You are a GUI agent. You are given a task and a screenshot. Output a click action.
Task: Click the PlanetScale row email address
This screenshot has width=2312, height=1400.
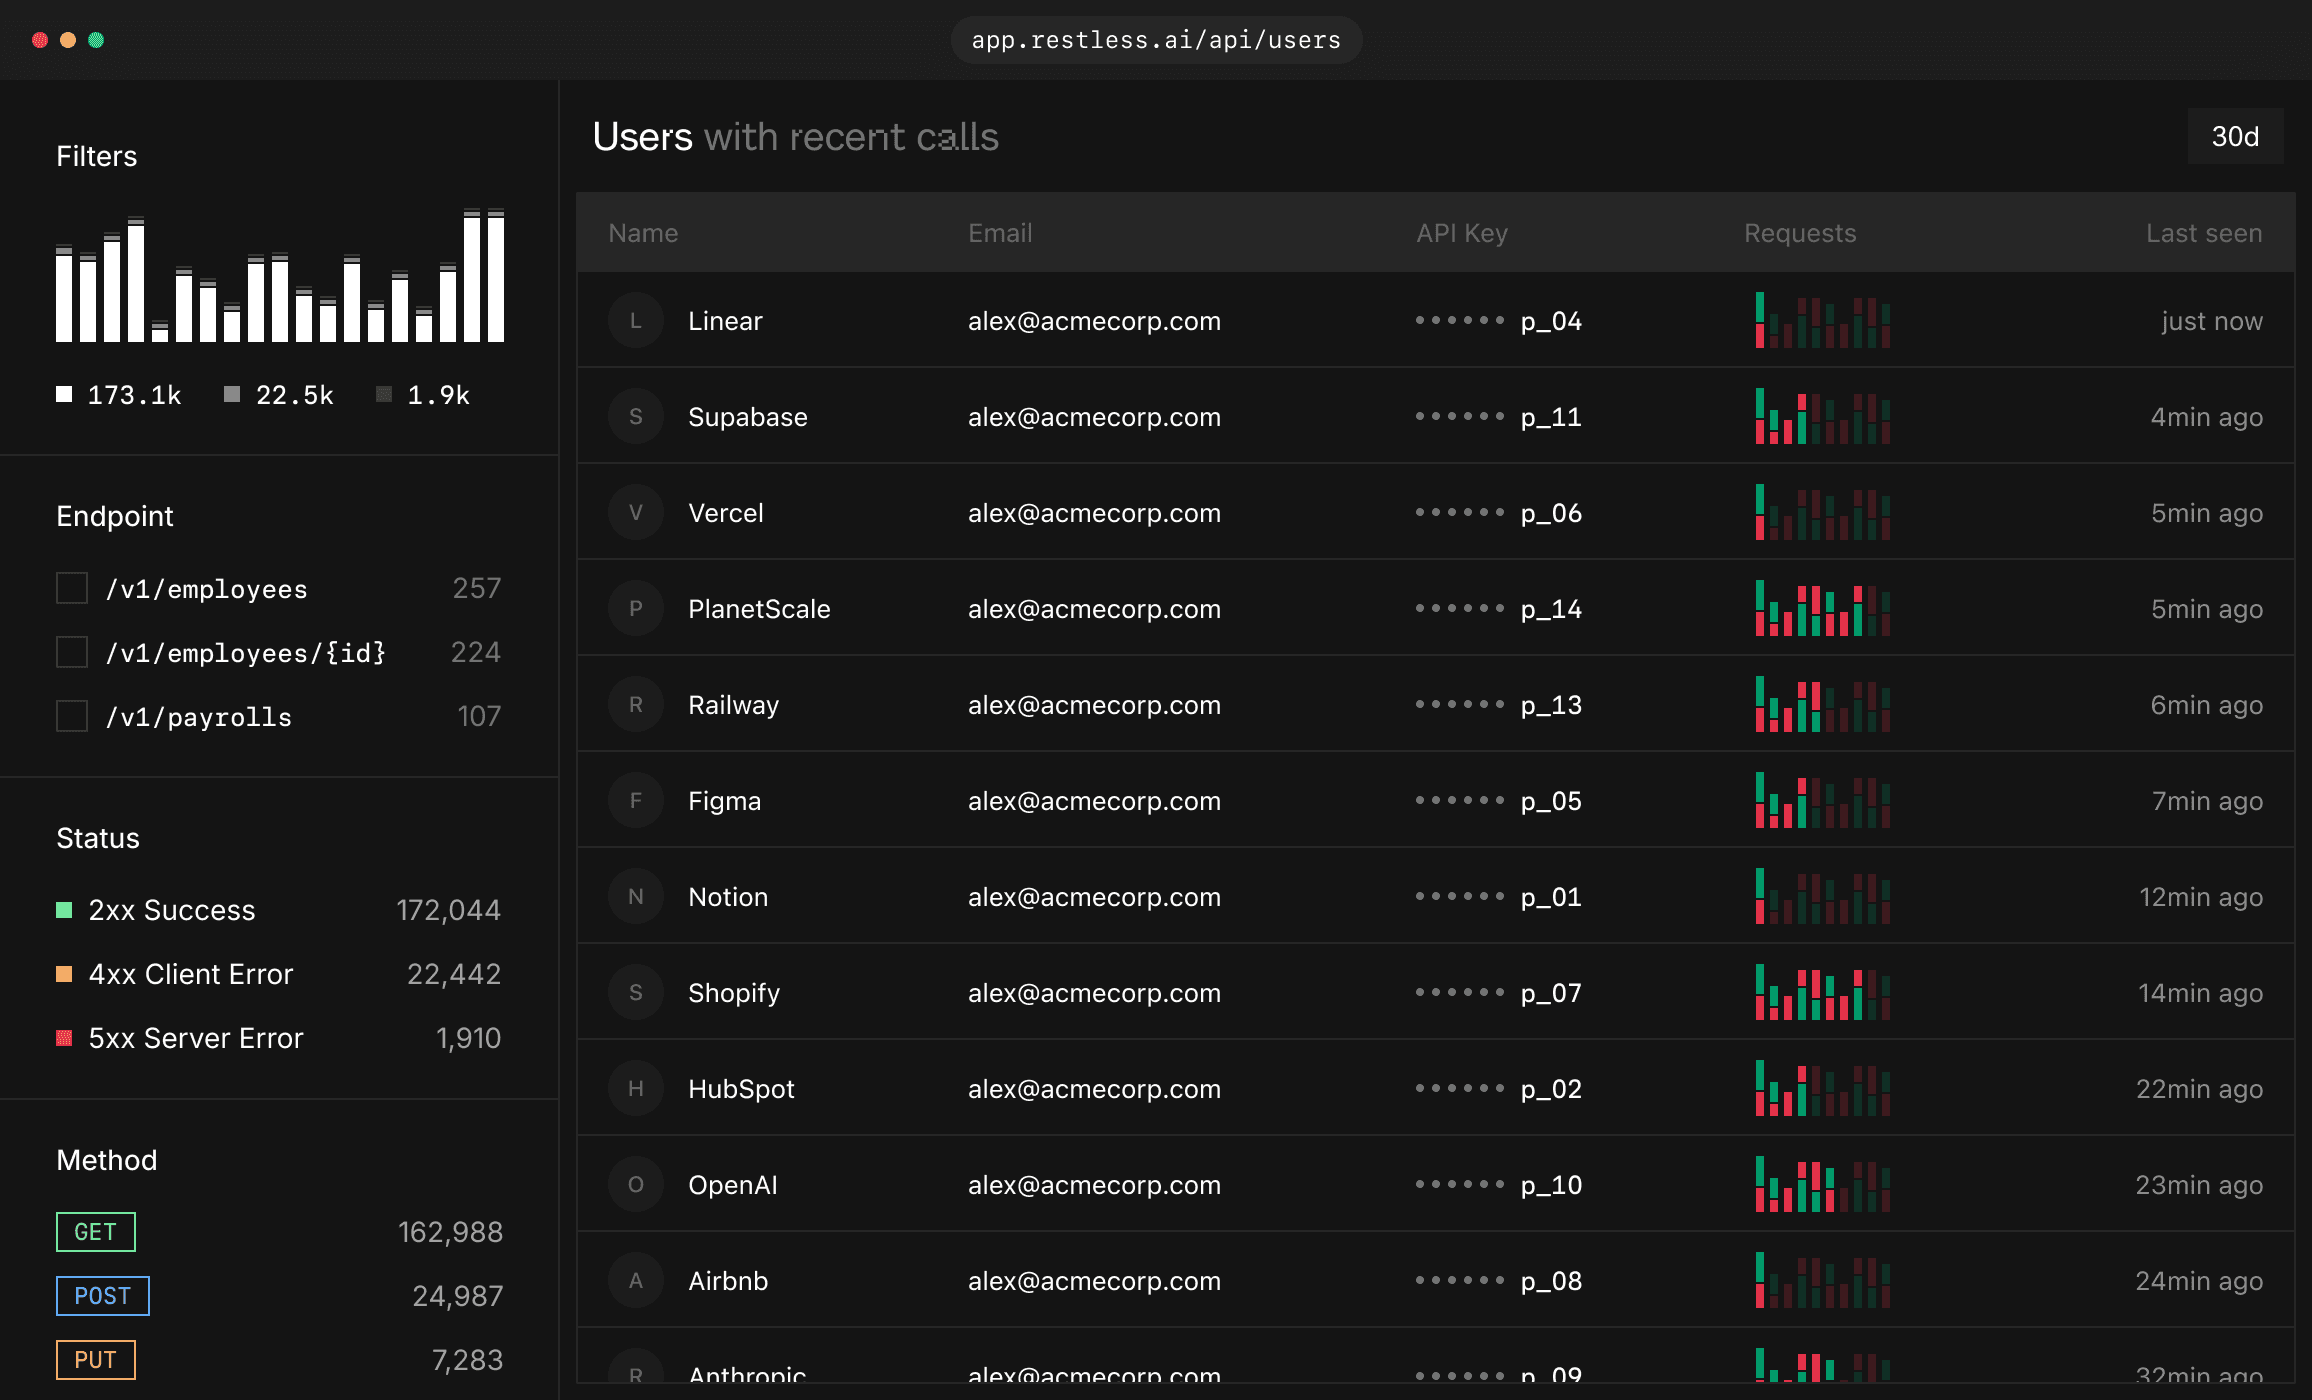coord(1094,609)
